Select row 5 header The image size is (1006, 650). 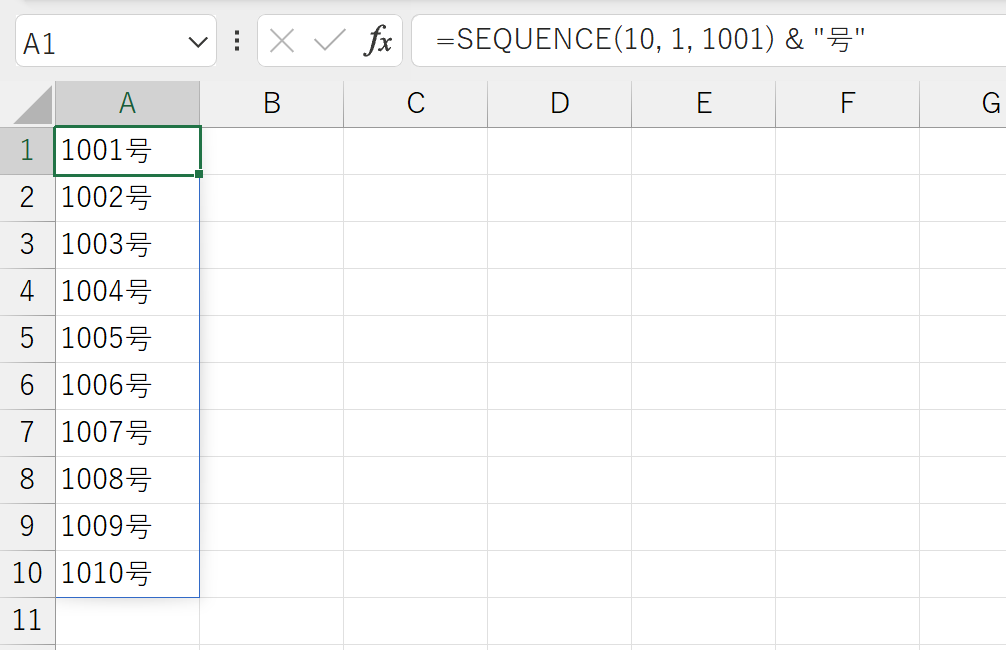click(x=27, y=339)
